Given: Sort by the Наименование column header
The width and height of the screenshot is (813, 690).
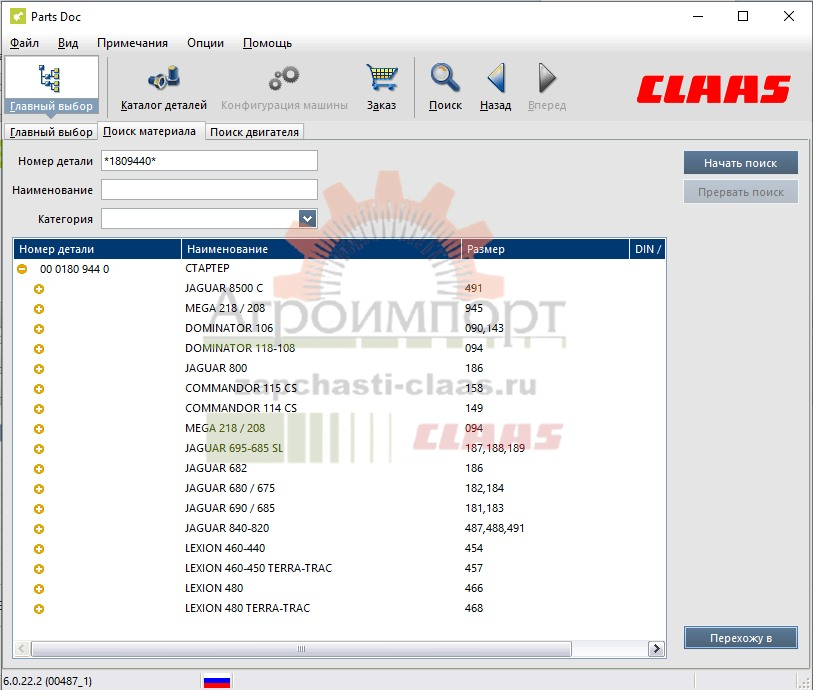Looking at the screenshot, I should tap(321, 249).
